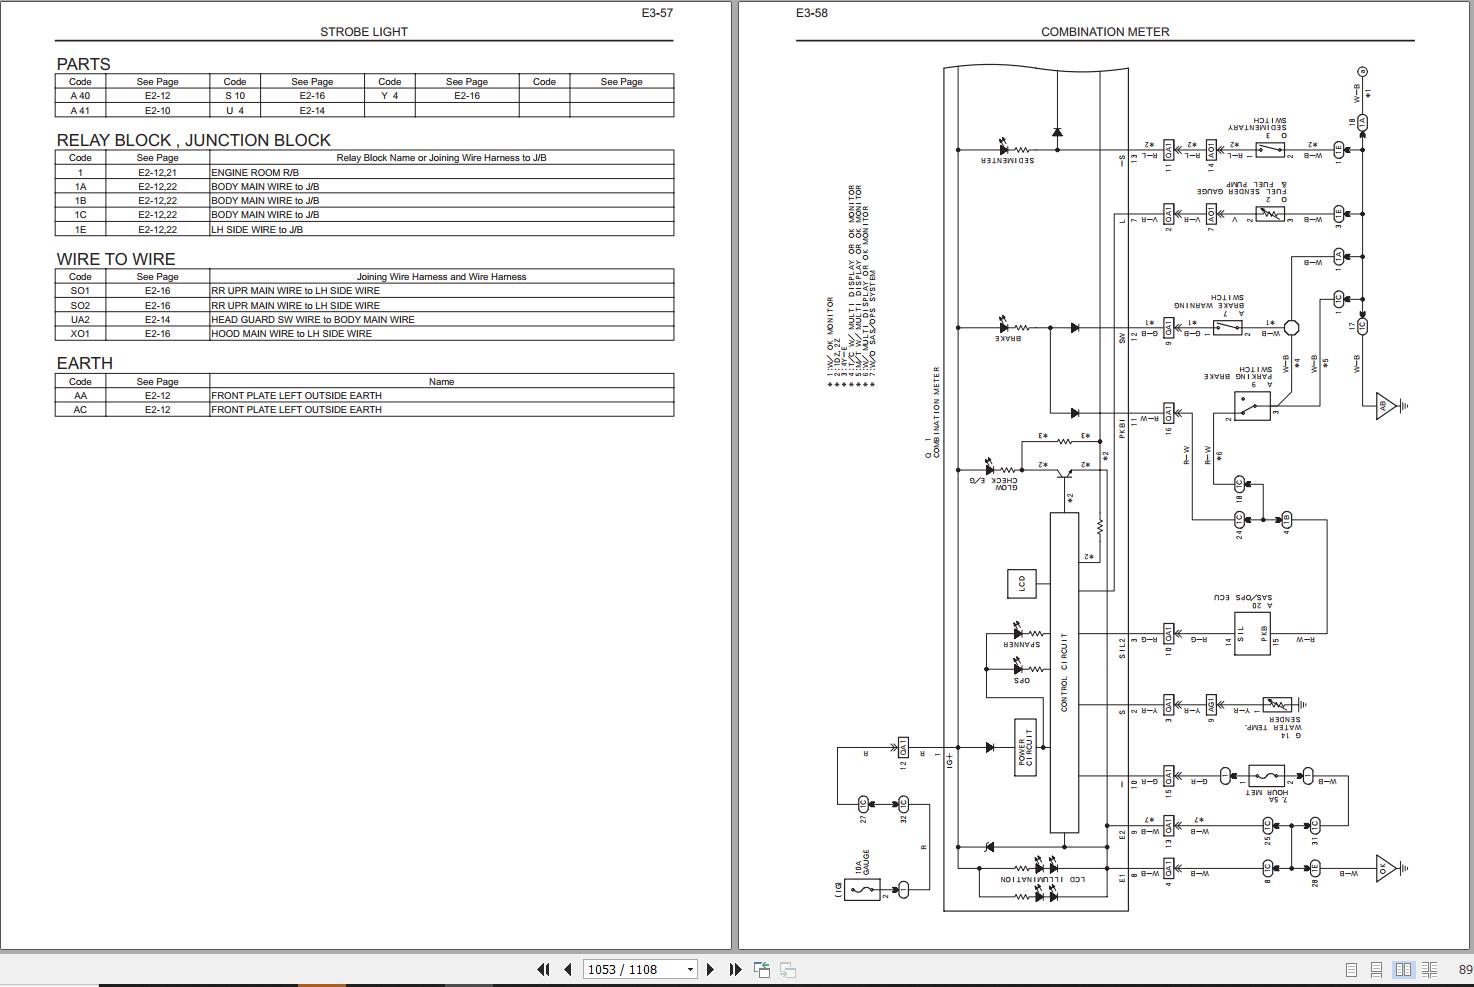This screenshot has height=987, width=1474.
Task: Click the greyed-out next view icon
Action: click(x=788, y=969)
